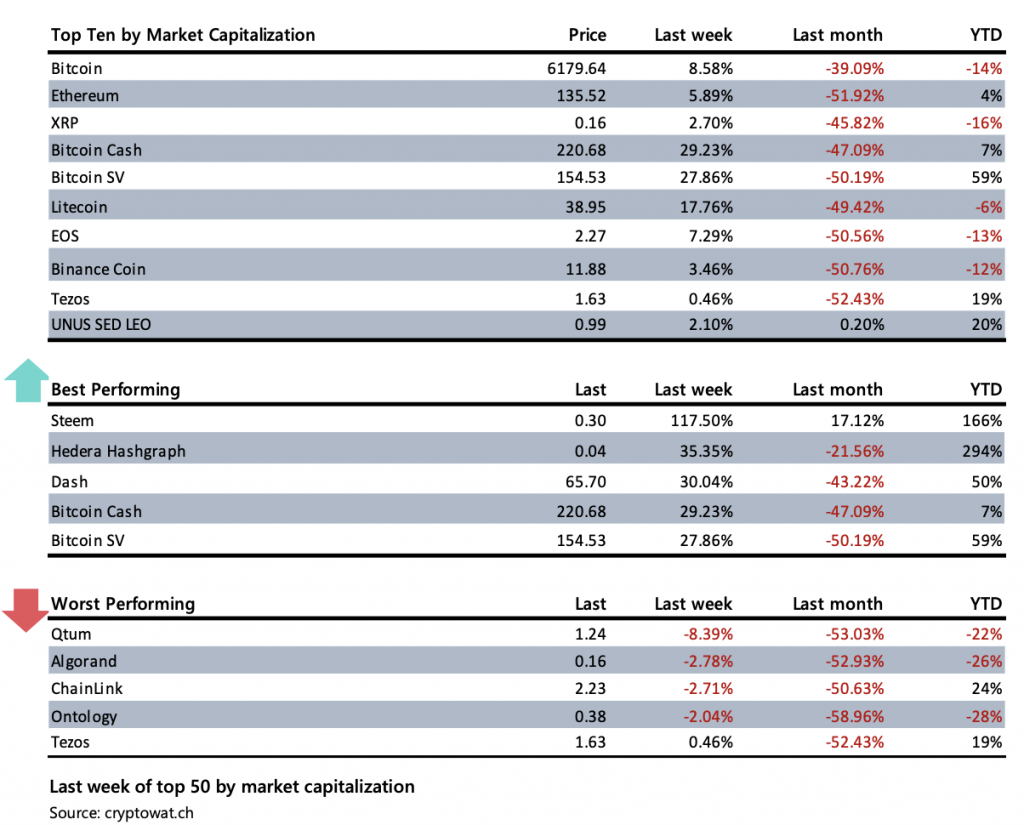Click the Price column header
The width and height of the screenshot is (1024, 825).
point(587,35)
